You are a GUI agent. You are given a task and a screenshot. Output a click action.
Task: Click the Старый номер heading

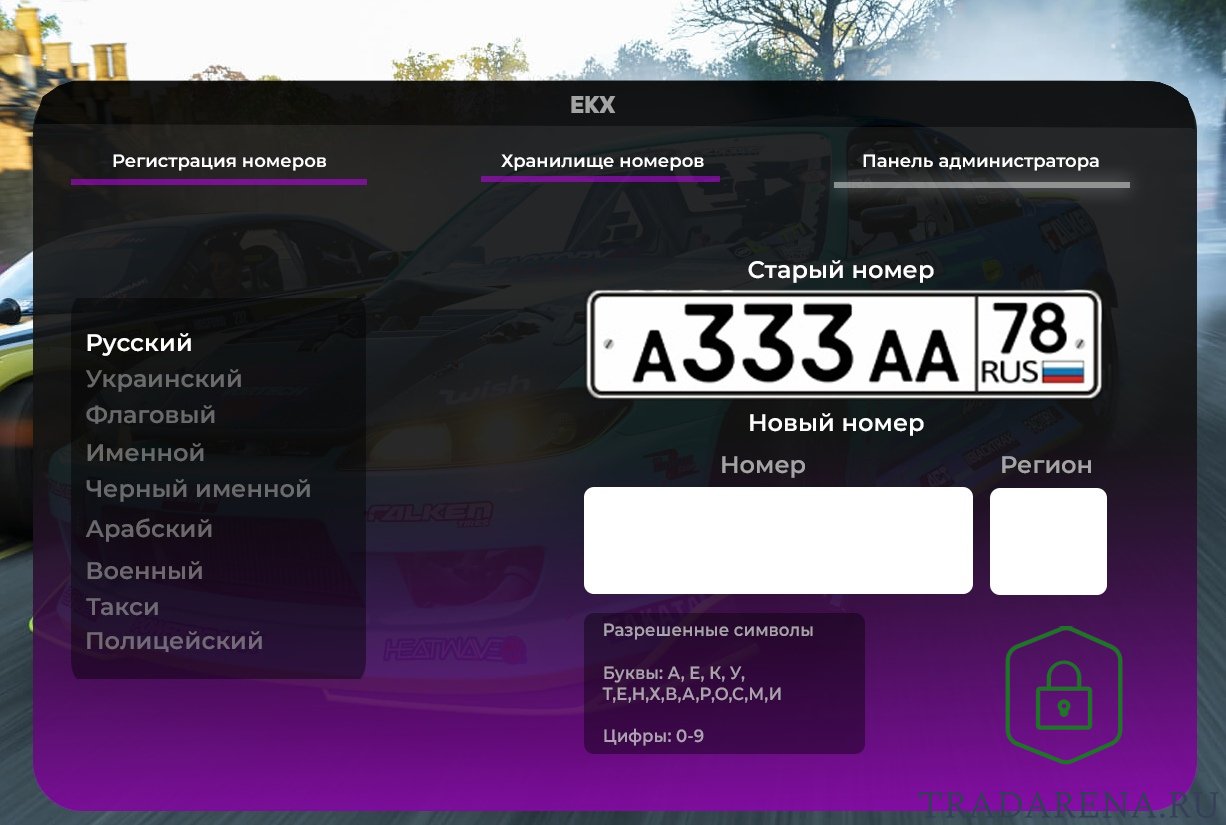coord(841,270)
